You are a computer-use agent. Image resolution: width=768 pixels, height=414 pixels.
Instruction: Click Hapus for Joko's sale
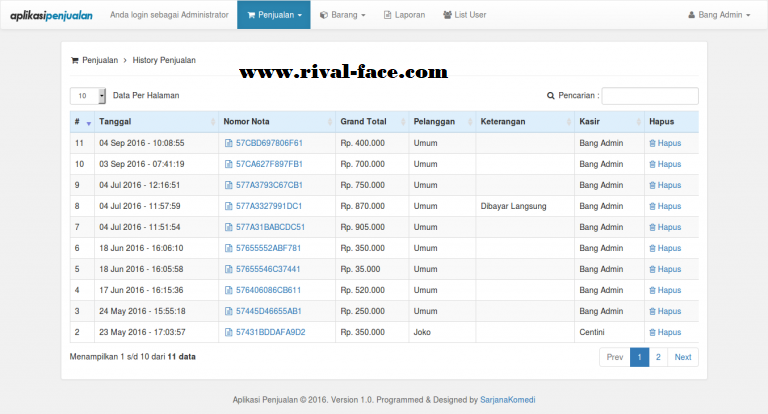(x=665, y=333)
